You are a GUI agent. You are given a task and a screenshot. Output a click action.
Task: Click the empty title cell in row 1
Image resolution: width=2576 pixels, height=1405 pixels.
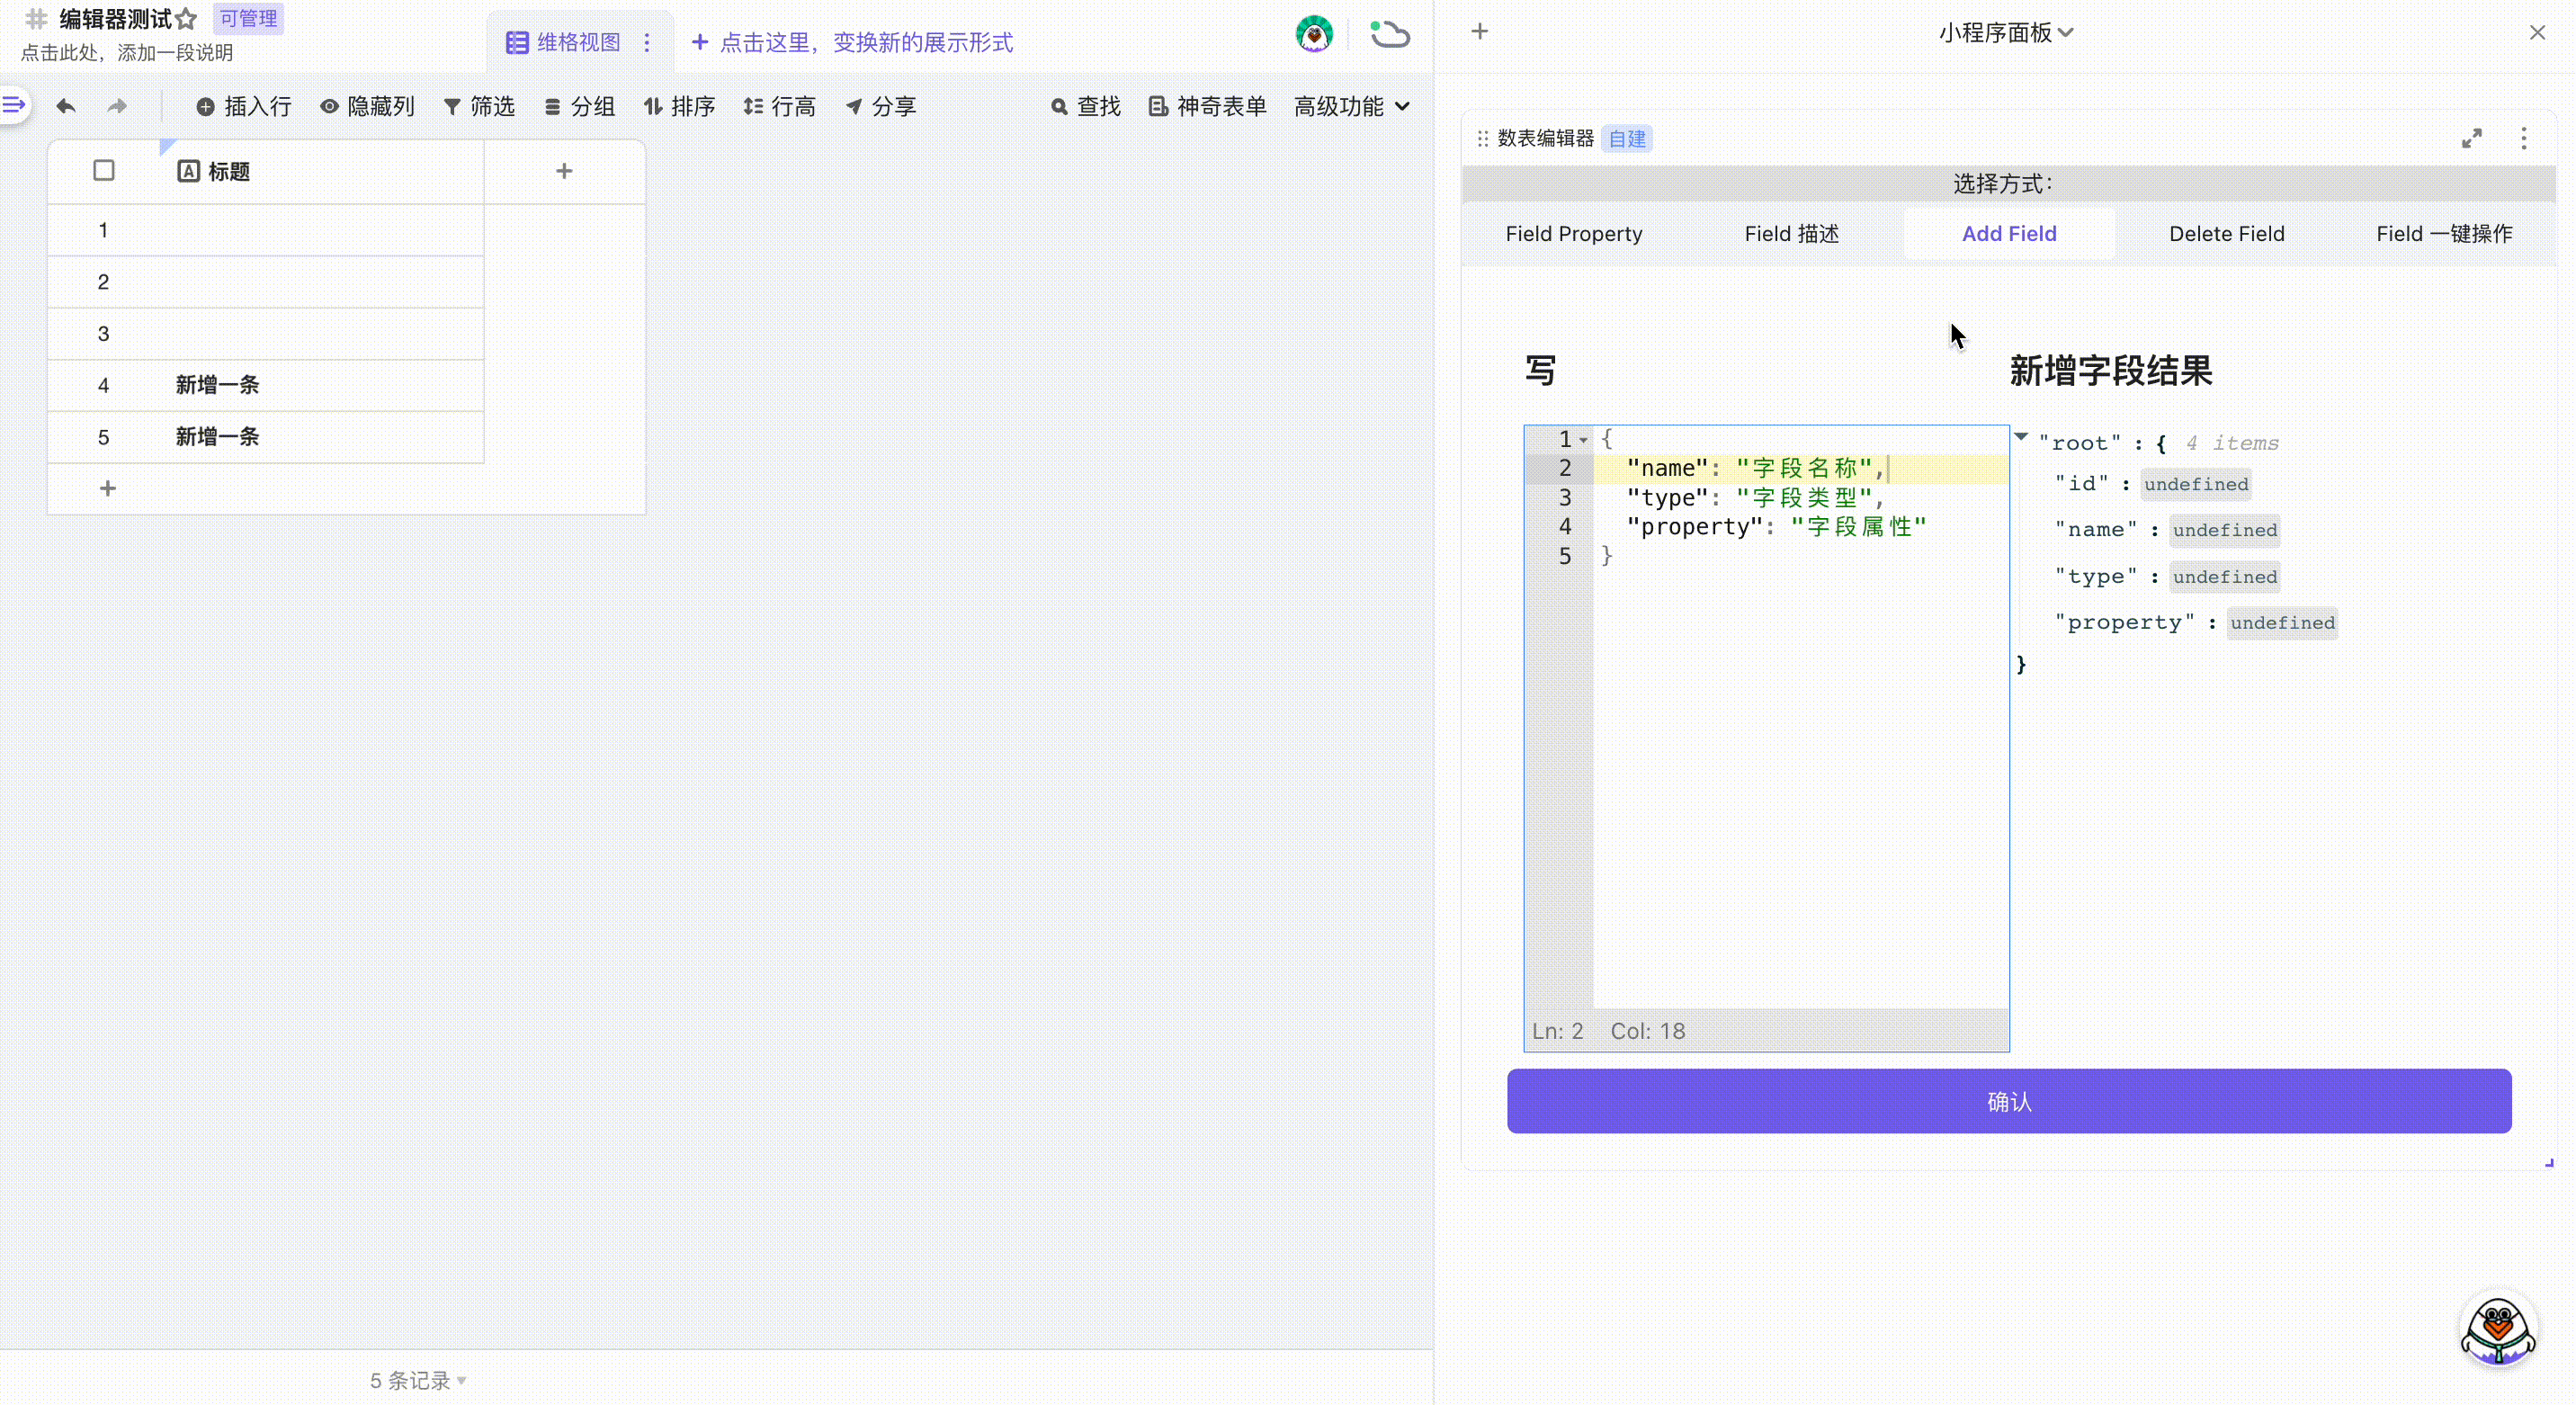coord(321,230)
